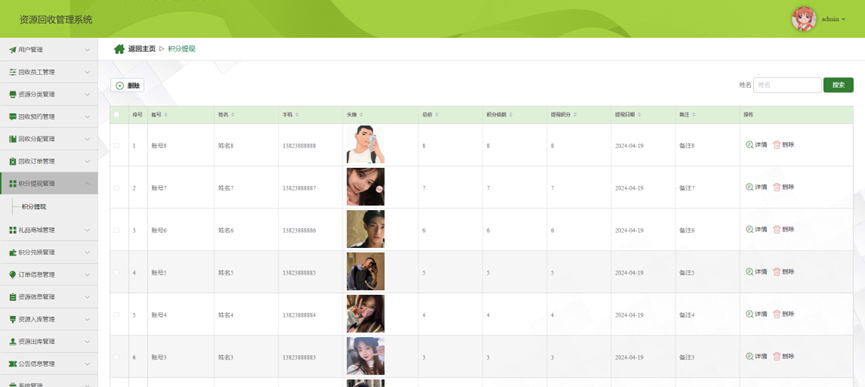Expand 资源信息管理 using its chevron
The height and width of the screenshot is (387, 865).
[87, 297]
